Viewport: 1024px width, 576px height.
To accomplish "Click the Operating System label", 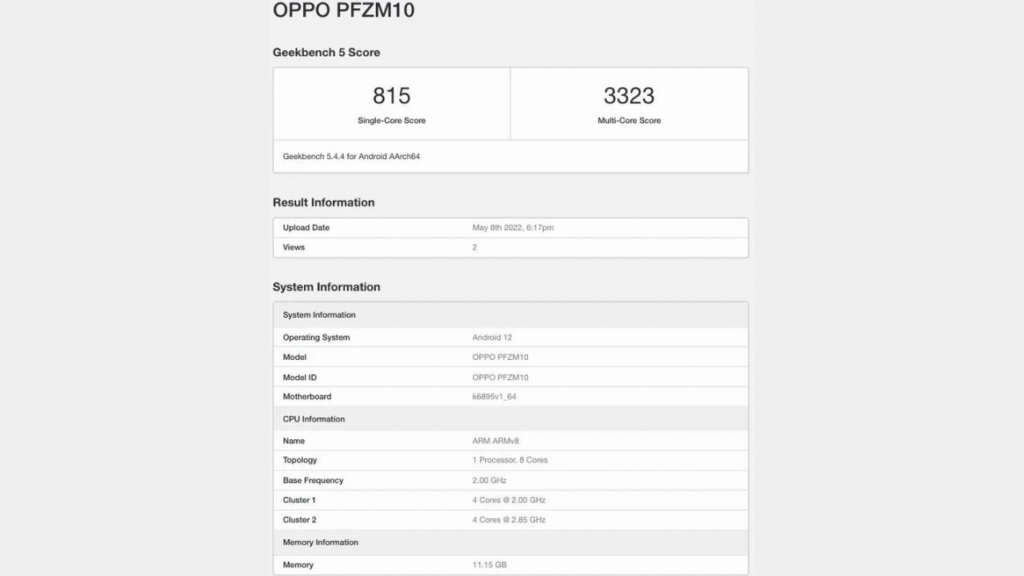I will click(x=316, y=337).
